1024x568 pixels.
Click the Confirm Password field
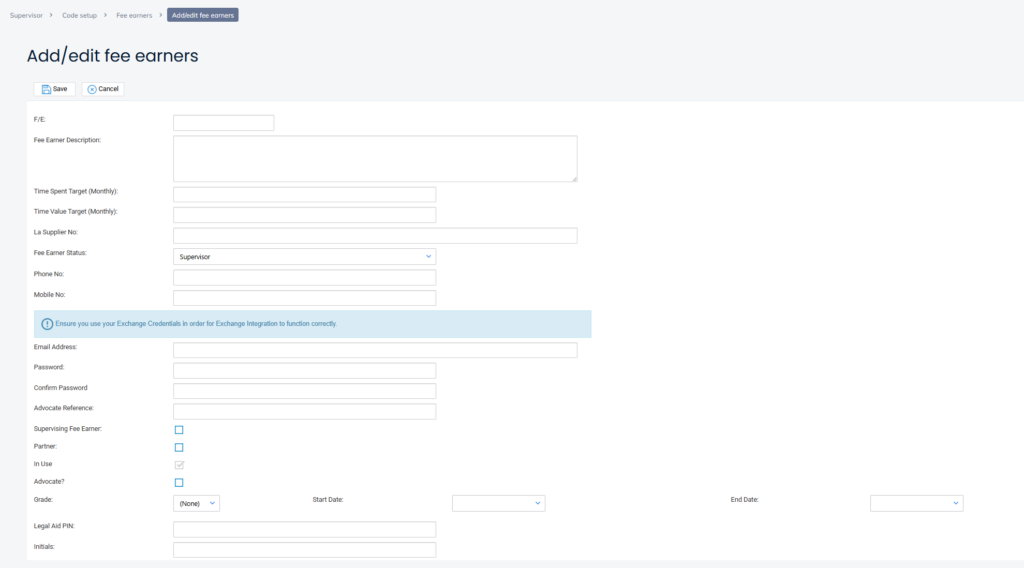304,391
